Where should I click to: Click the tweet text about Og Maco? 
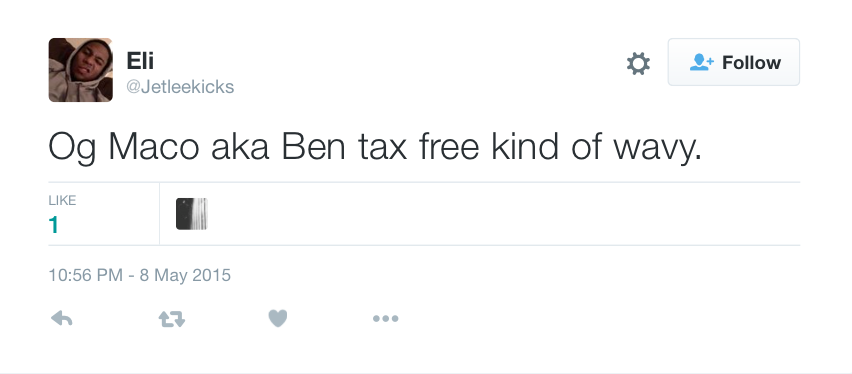[x=375, y=146]
